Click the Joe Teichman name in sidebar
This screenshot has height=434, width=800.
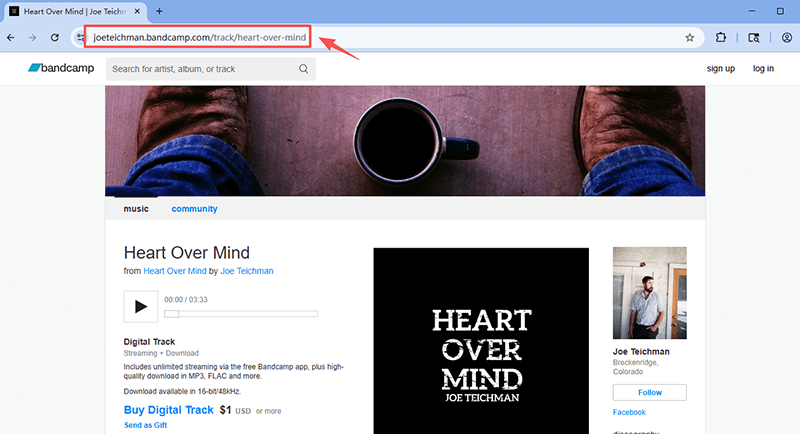(641, 351)
